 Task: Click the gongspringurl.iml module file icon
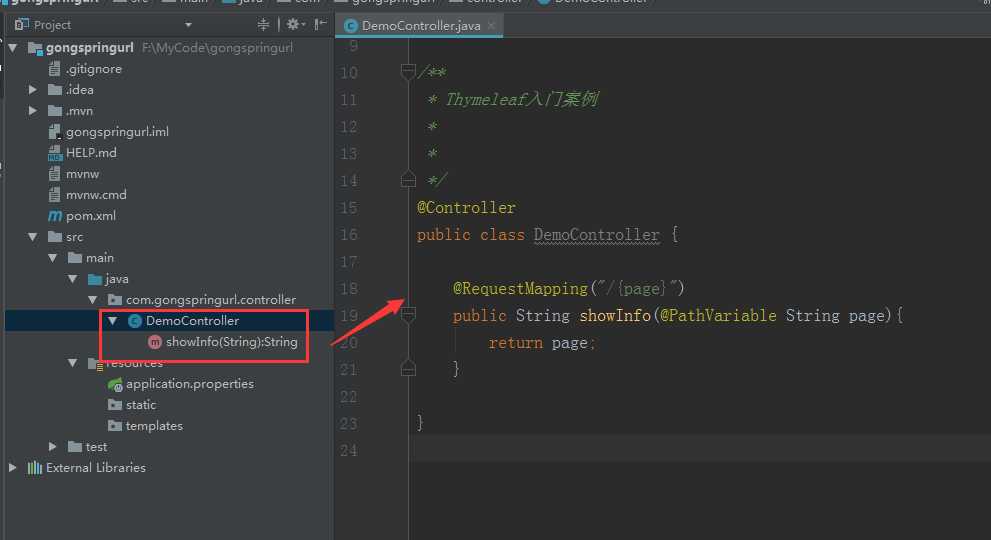(55, 132)
